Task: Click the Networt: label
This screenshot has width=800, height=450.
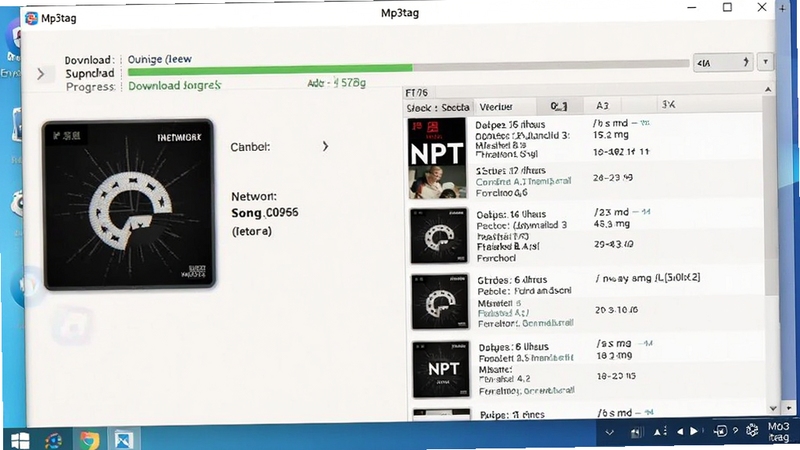Action: [254, 196]
